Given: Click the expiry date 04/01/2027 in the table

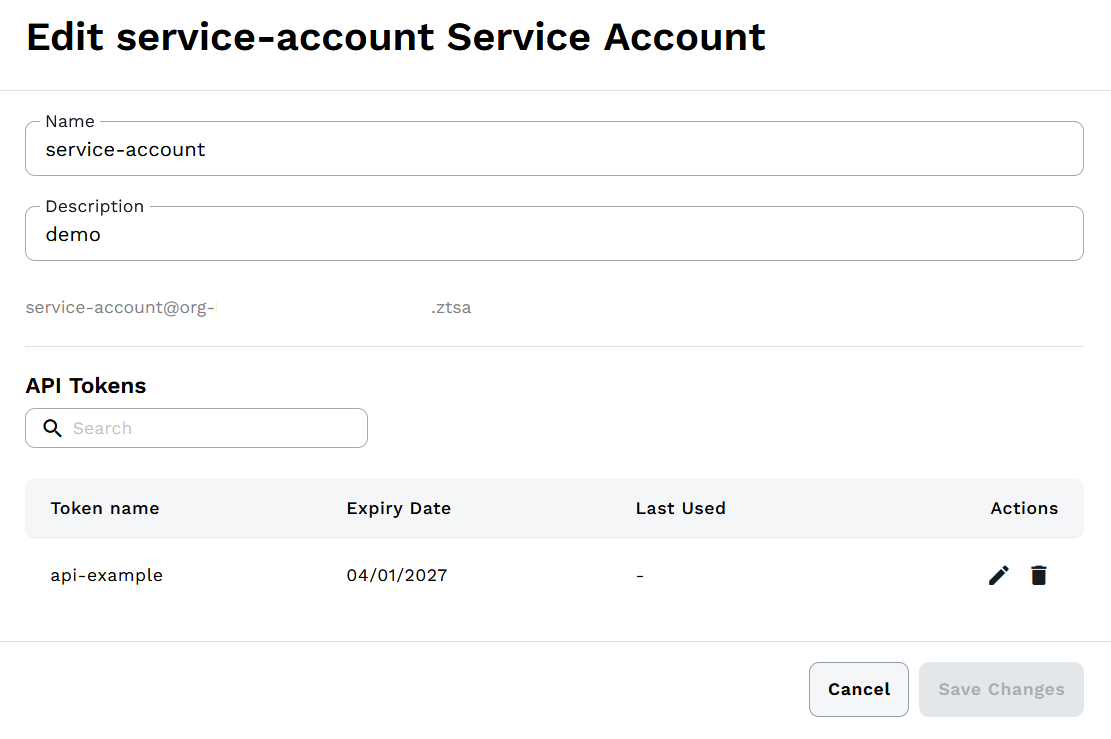Looking at the screenshot, I should (x=398, y=575).
